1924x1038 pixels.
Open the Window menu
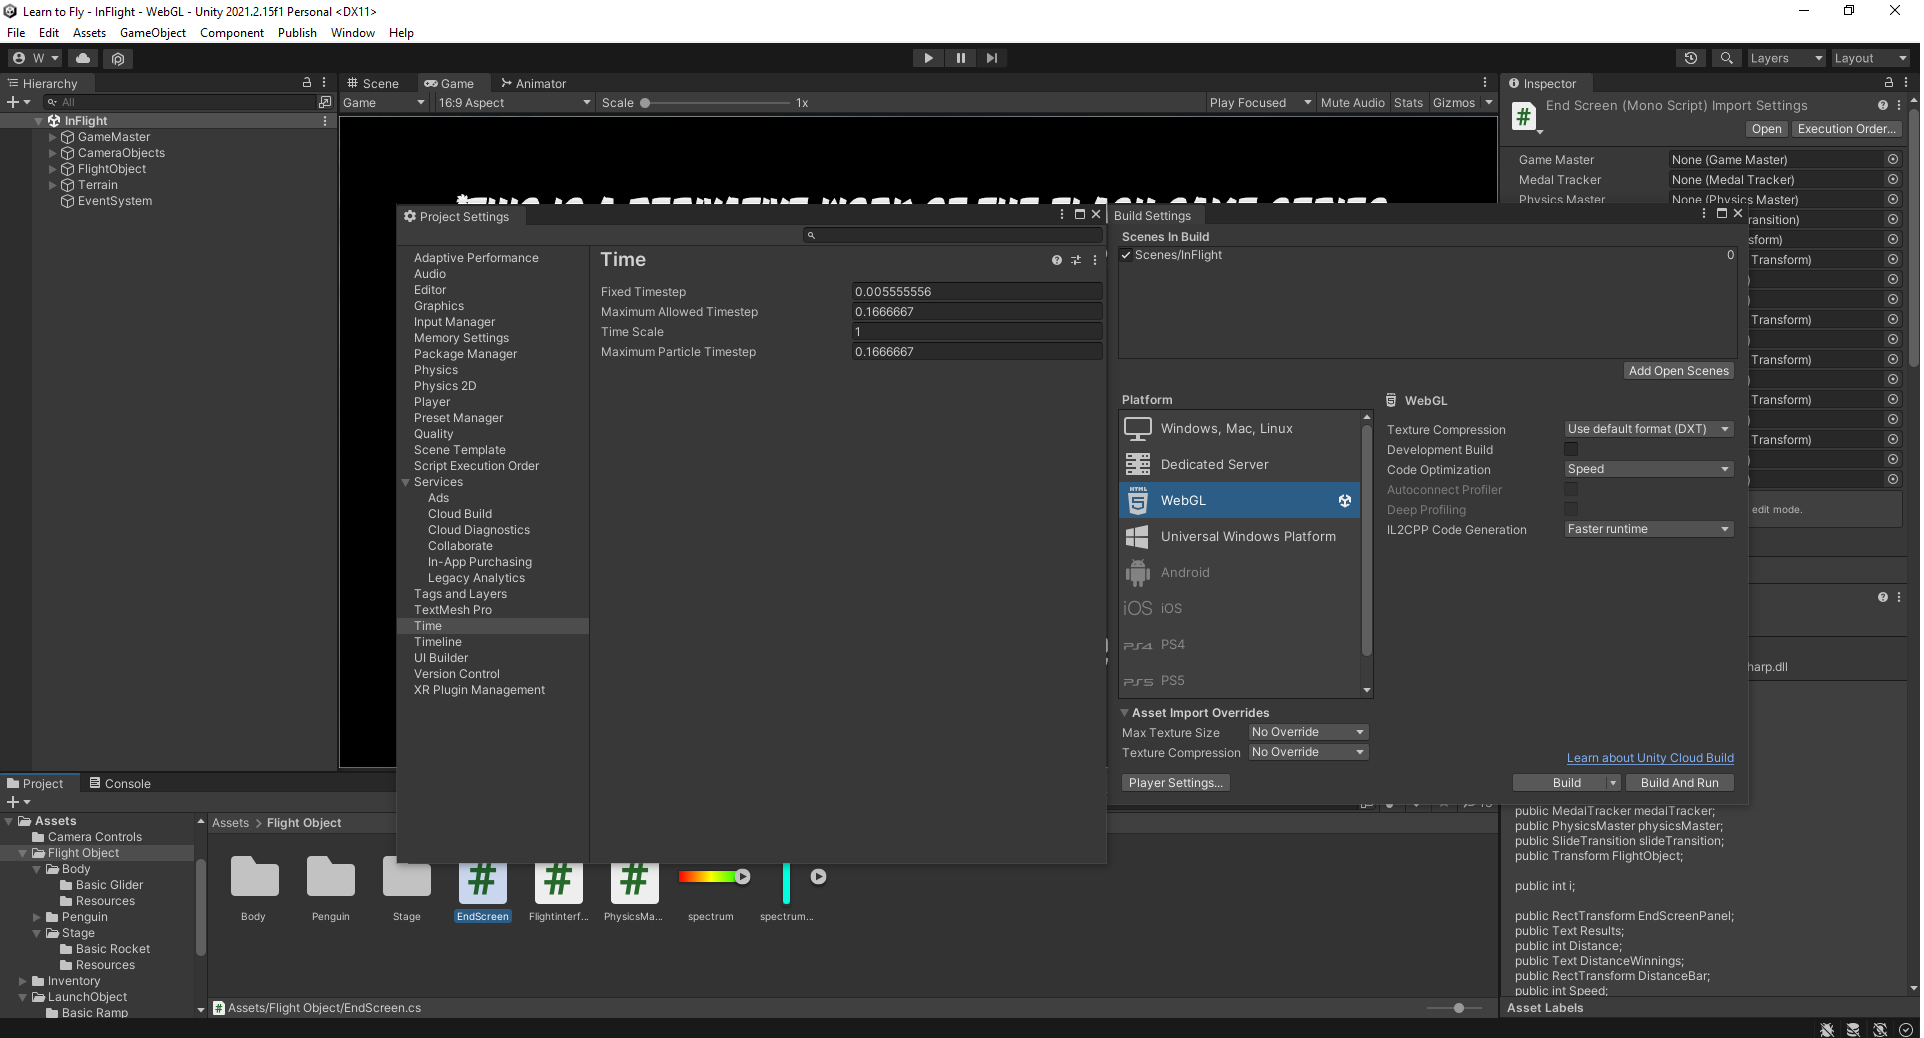pos(353,33)
